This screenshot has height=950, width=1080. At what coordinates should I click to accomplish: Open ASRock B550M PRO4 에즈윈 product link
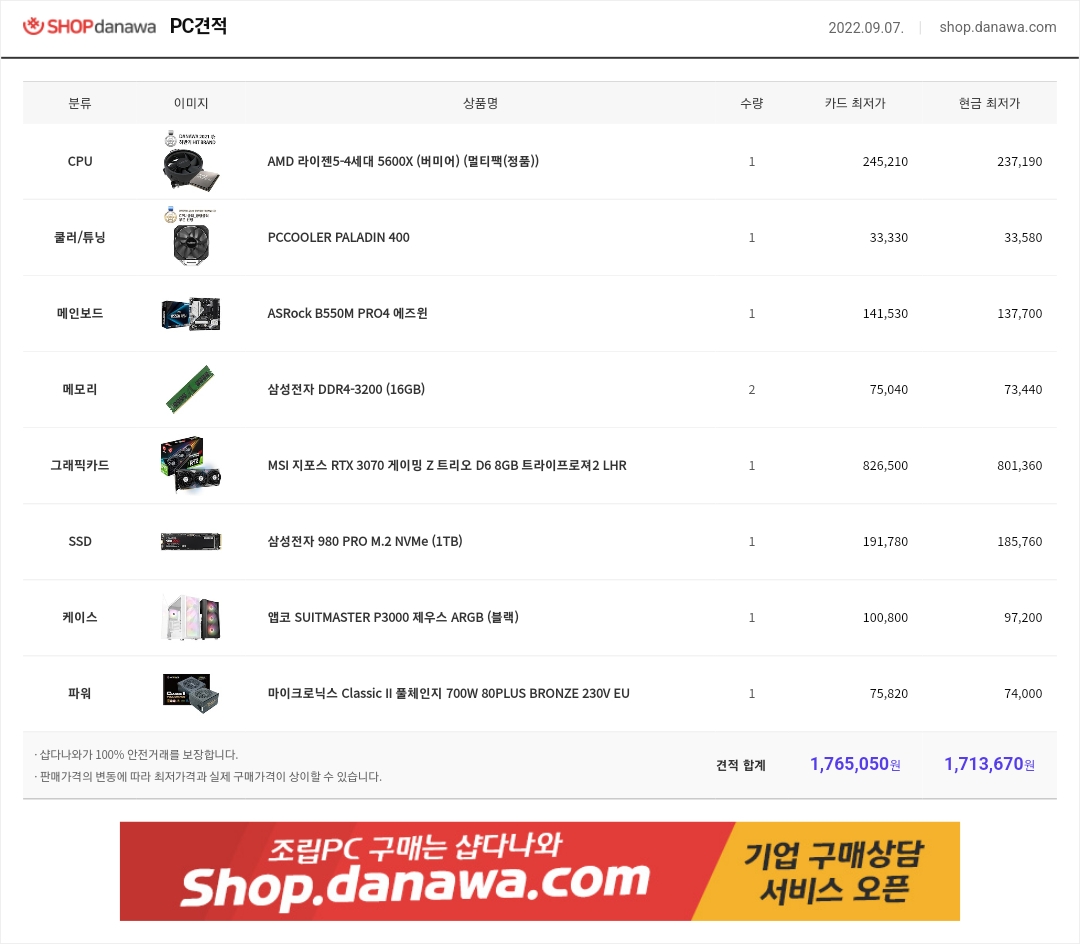[347, 313]
